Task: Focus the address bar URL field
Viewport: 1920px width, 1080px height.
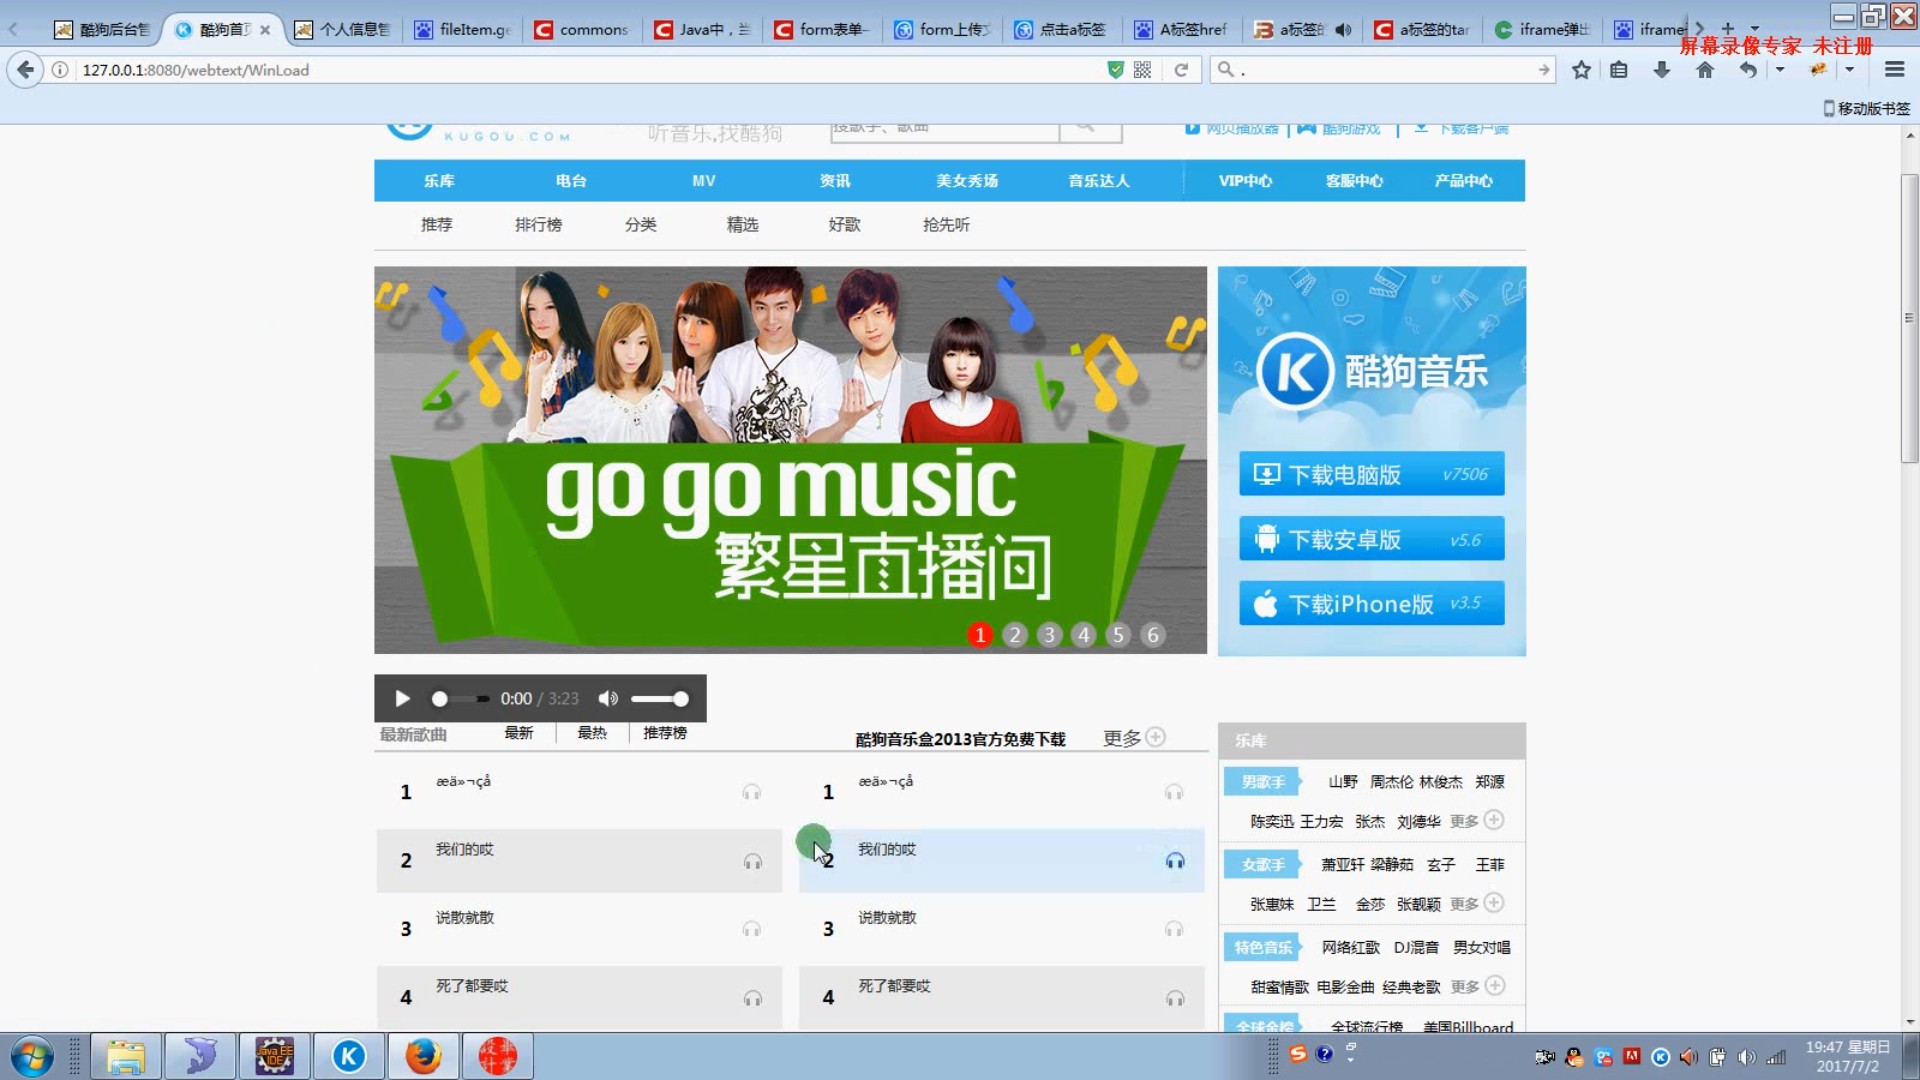Action: [590, 70]
